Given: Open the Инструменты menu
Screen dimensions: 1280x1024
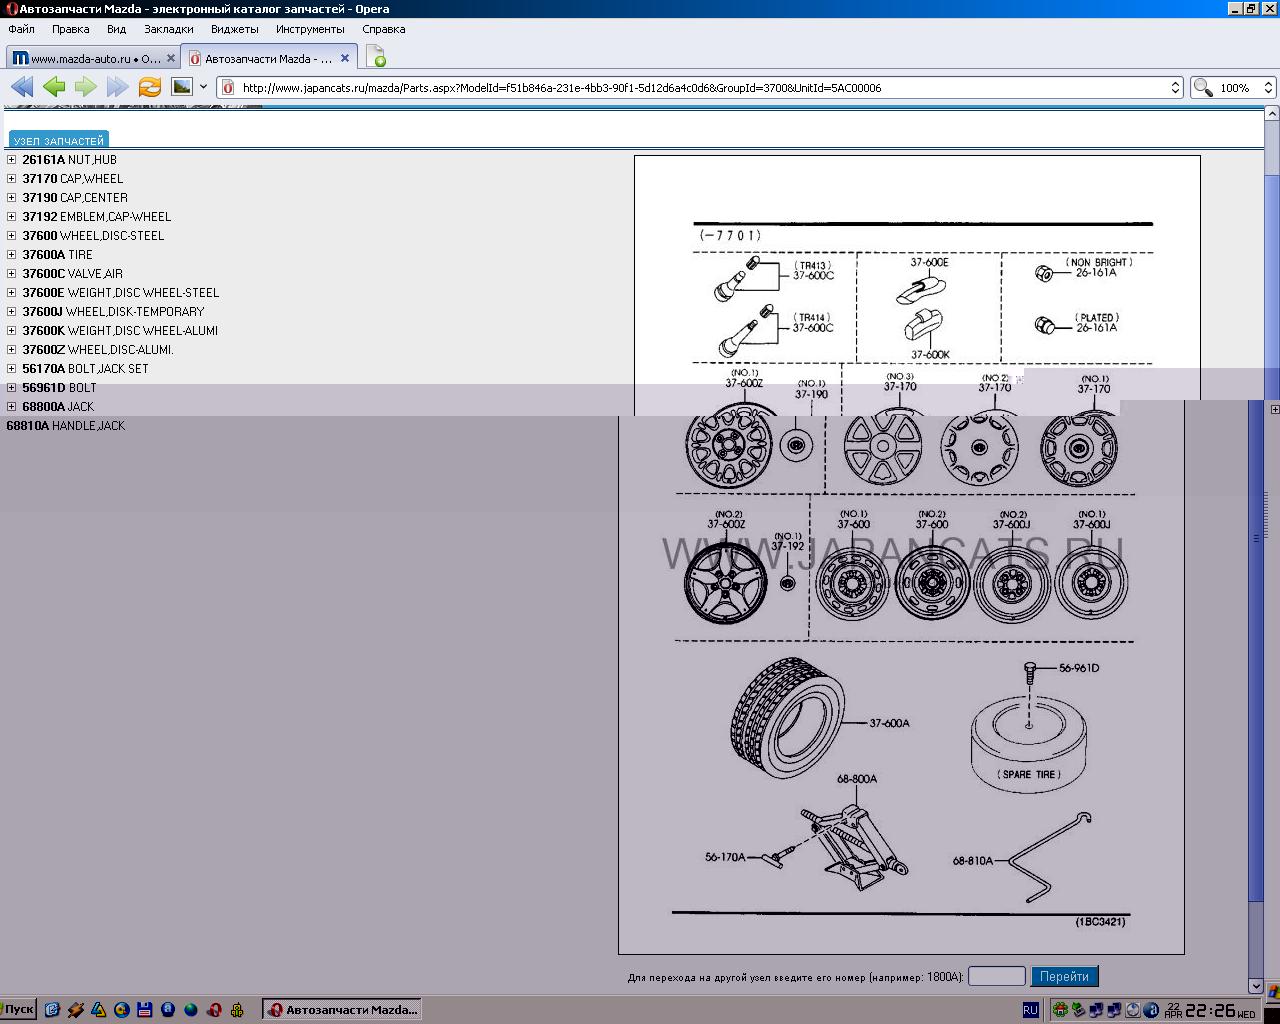Looking at the screenshot, I should [310, 29].
